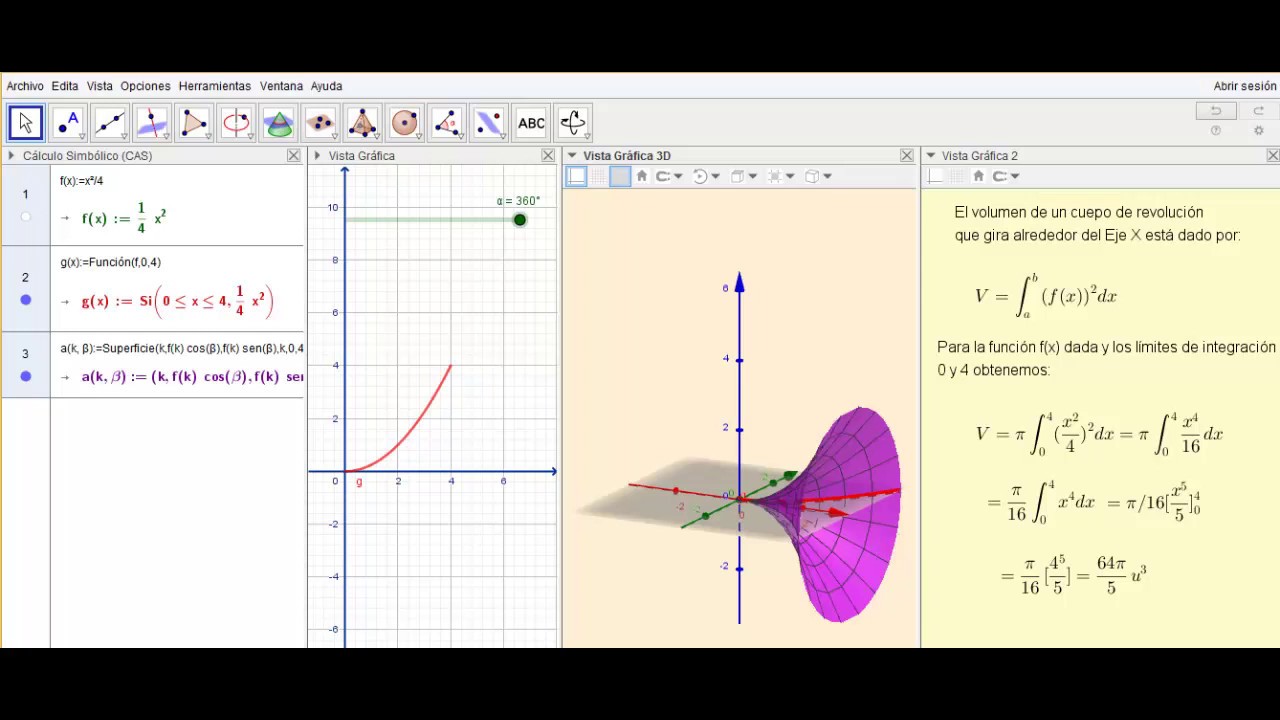
Task: Select the Point tool
Action: click(x=68, y=123)
